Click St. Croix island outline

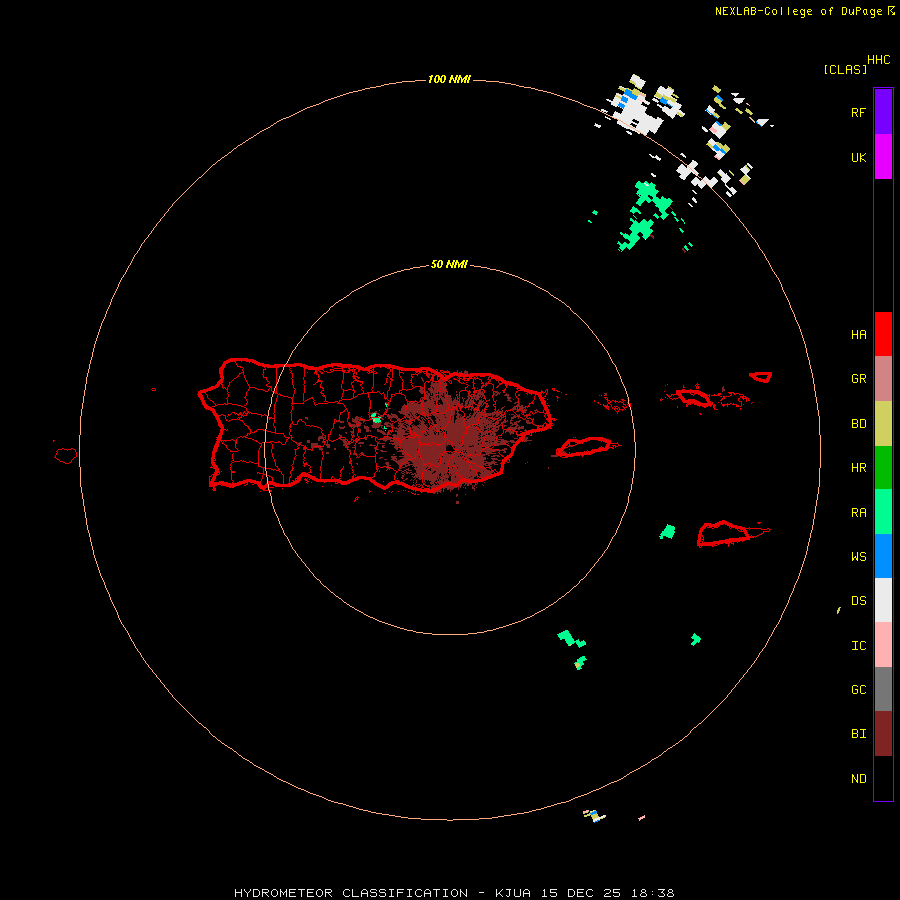coord(724,533)
